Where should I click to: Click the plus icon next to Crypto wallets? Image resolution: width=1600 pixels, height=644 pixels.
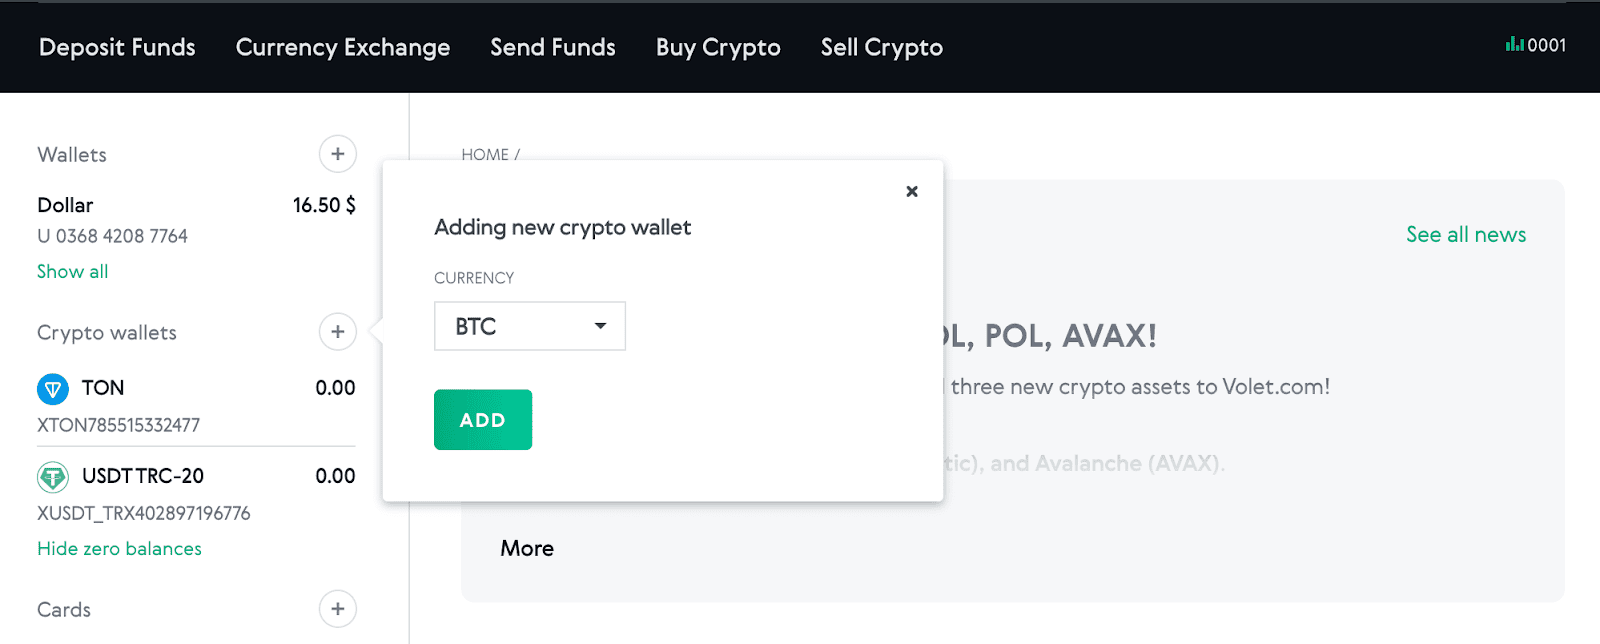[x=337, y=332]
